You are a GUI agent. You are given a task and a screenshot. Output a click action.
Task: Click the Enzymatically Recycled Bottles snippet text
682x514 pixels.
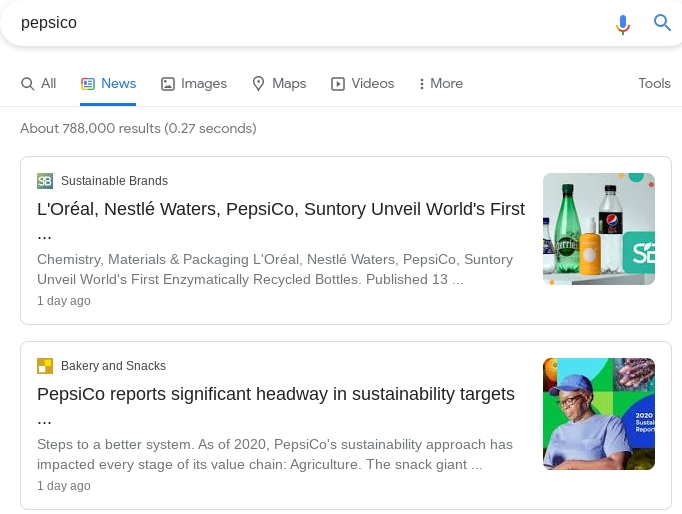(x=274, y=270)
